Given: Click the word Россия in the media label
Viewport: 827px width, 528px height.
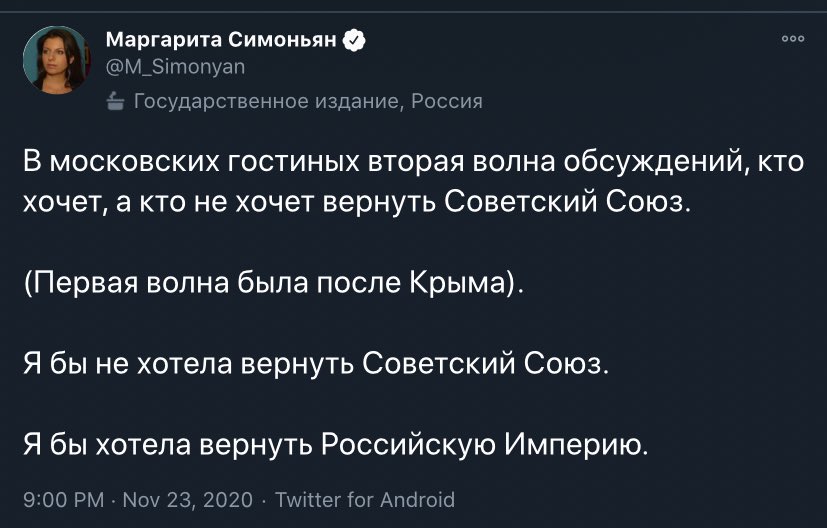Looking at the screenshot, I should pyautogui.click(x=447, y=101).
